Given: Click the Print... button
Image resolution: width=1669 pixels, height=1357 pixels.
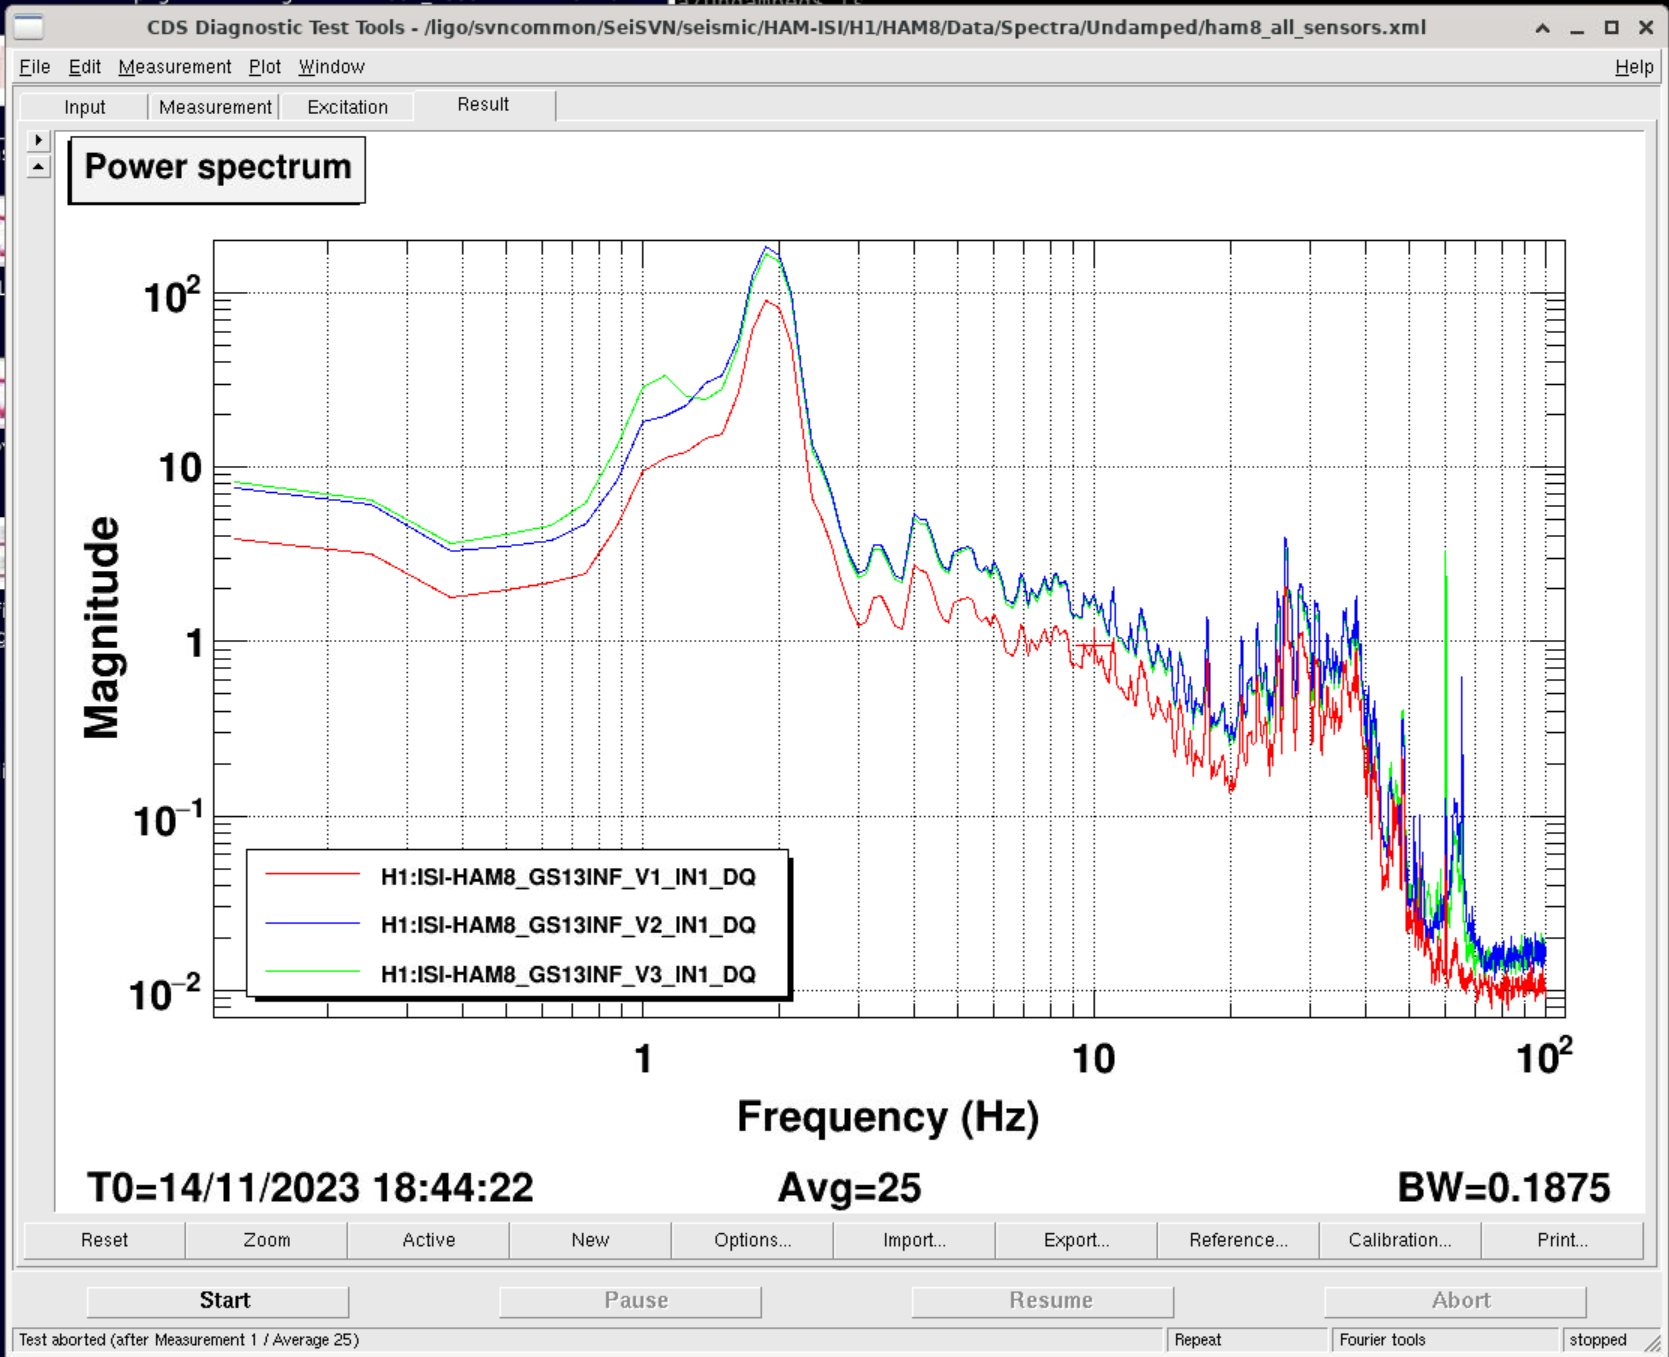Looking at the screenshot, I should click(x=1562, y=1240).
